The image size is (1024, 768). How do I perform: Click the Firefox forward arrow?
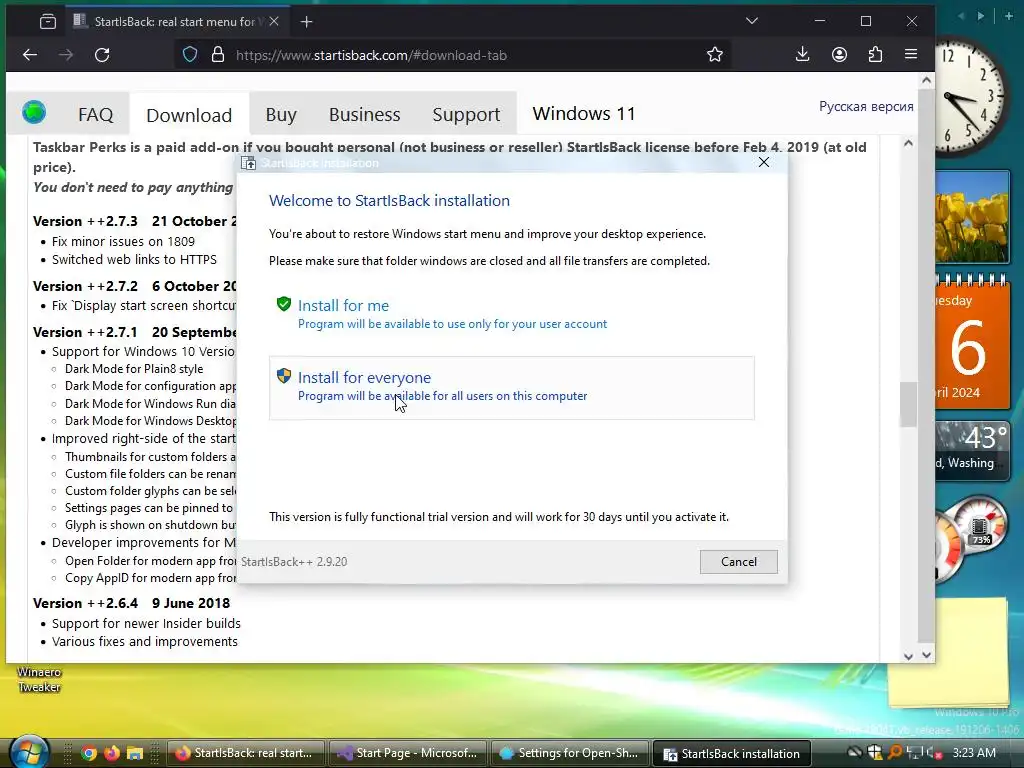pos(66,55)
